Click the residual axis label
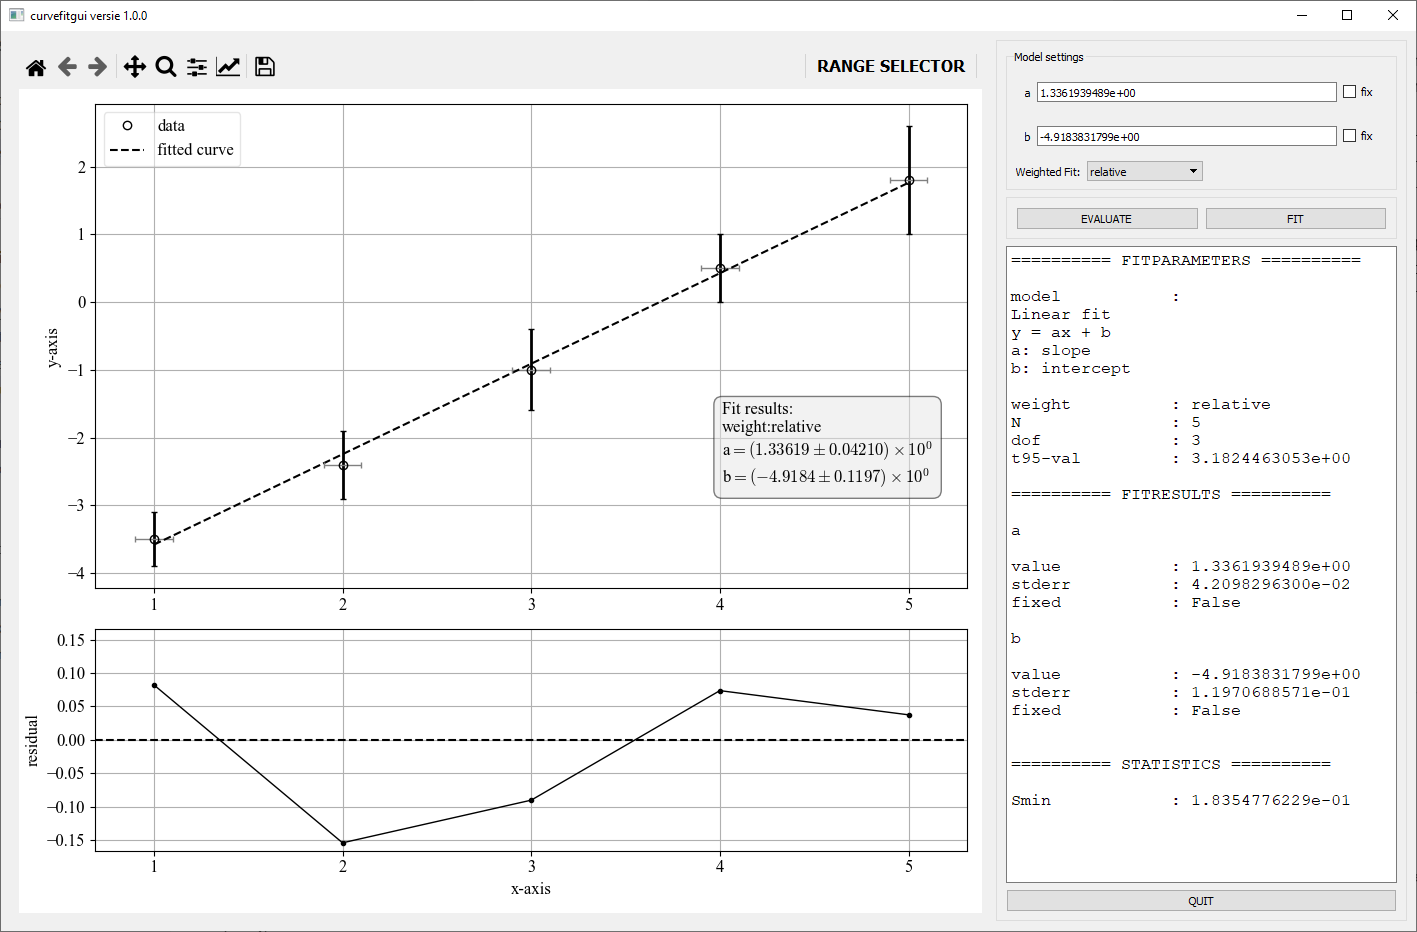Screen dimensions: 1417x932 tap(32, 741)
